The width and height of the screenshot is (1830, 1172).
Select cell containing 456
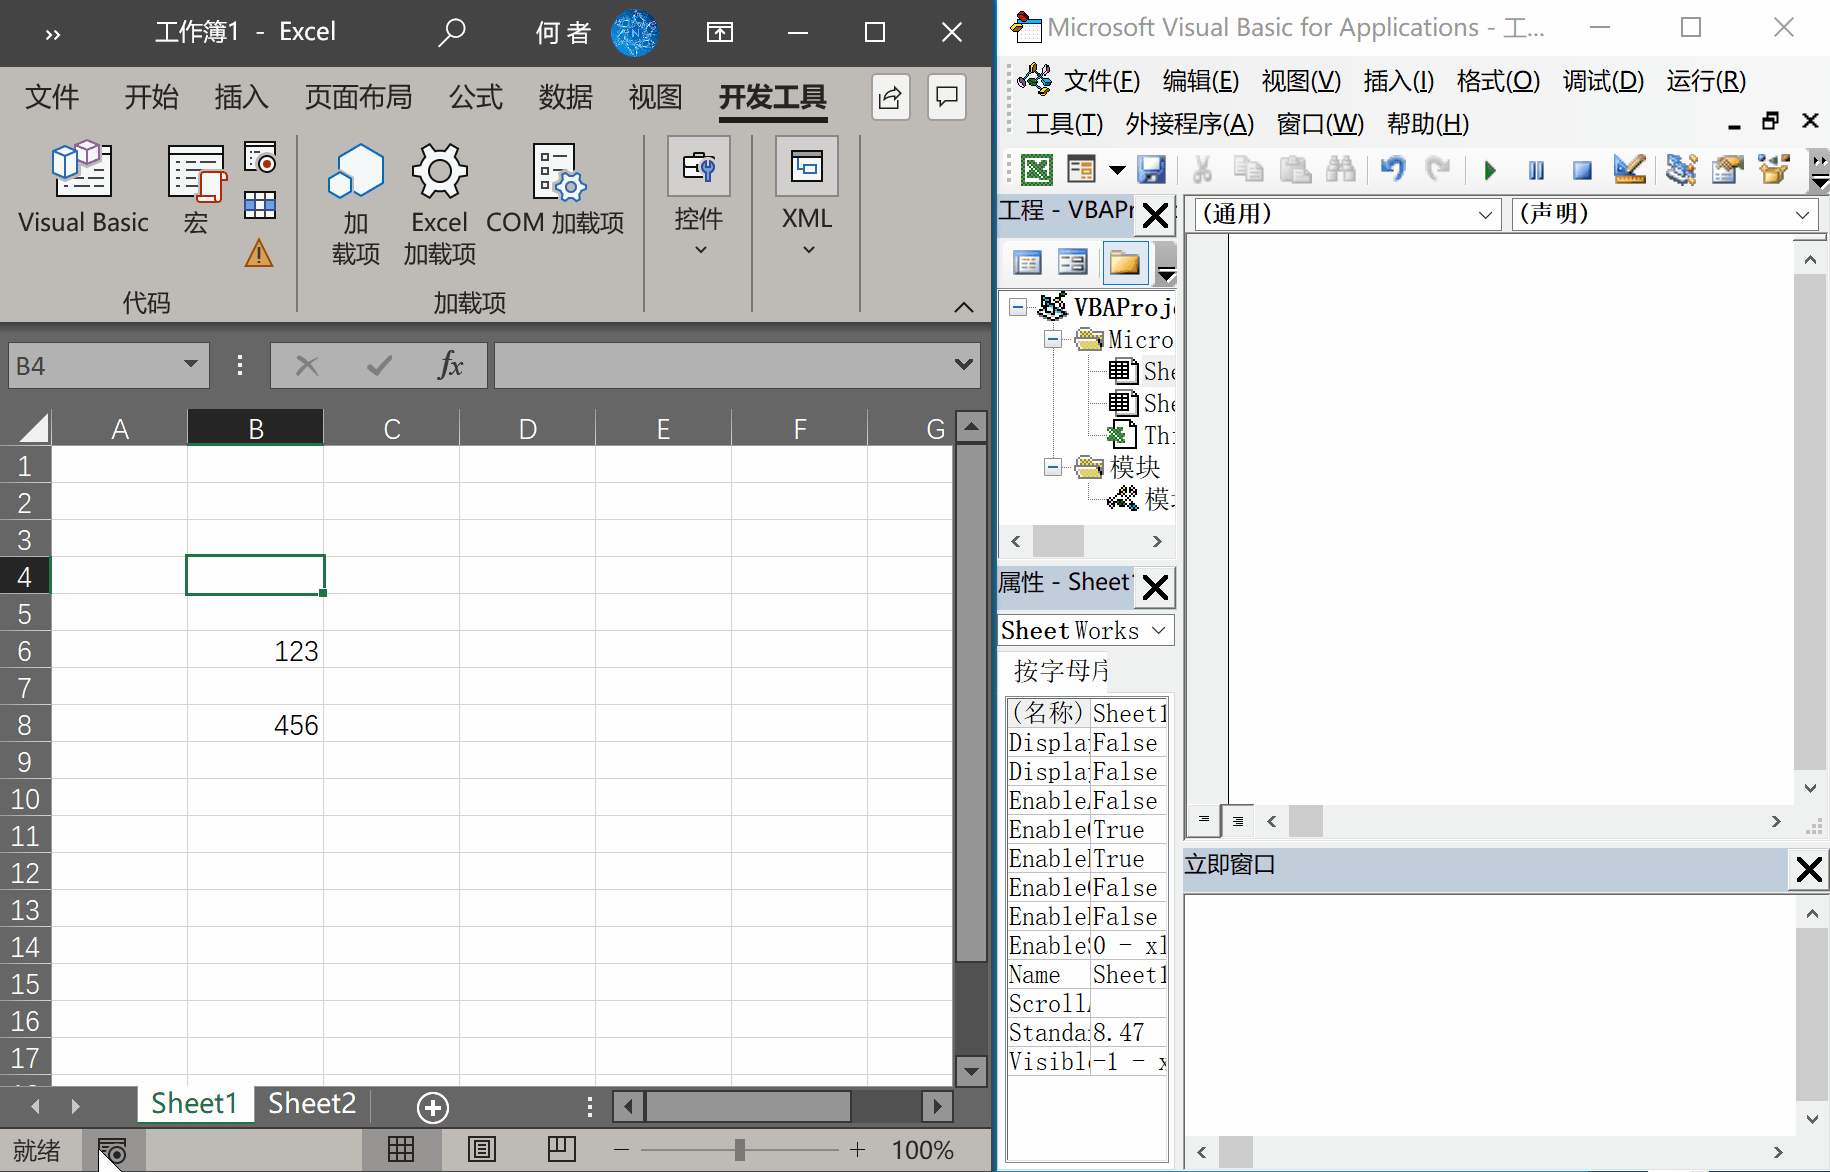pyautogui.click(x=255, y=724)
